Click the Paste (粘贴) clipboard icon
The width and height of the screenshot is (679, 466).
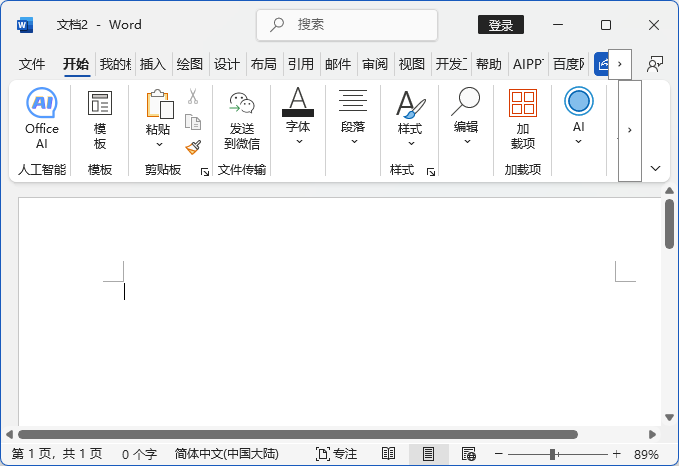pyautogui.click(x=158, y=104)
